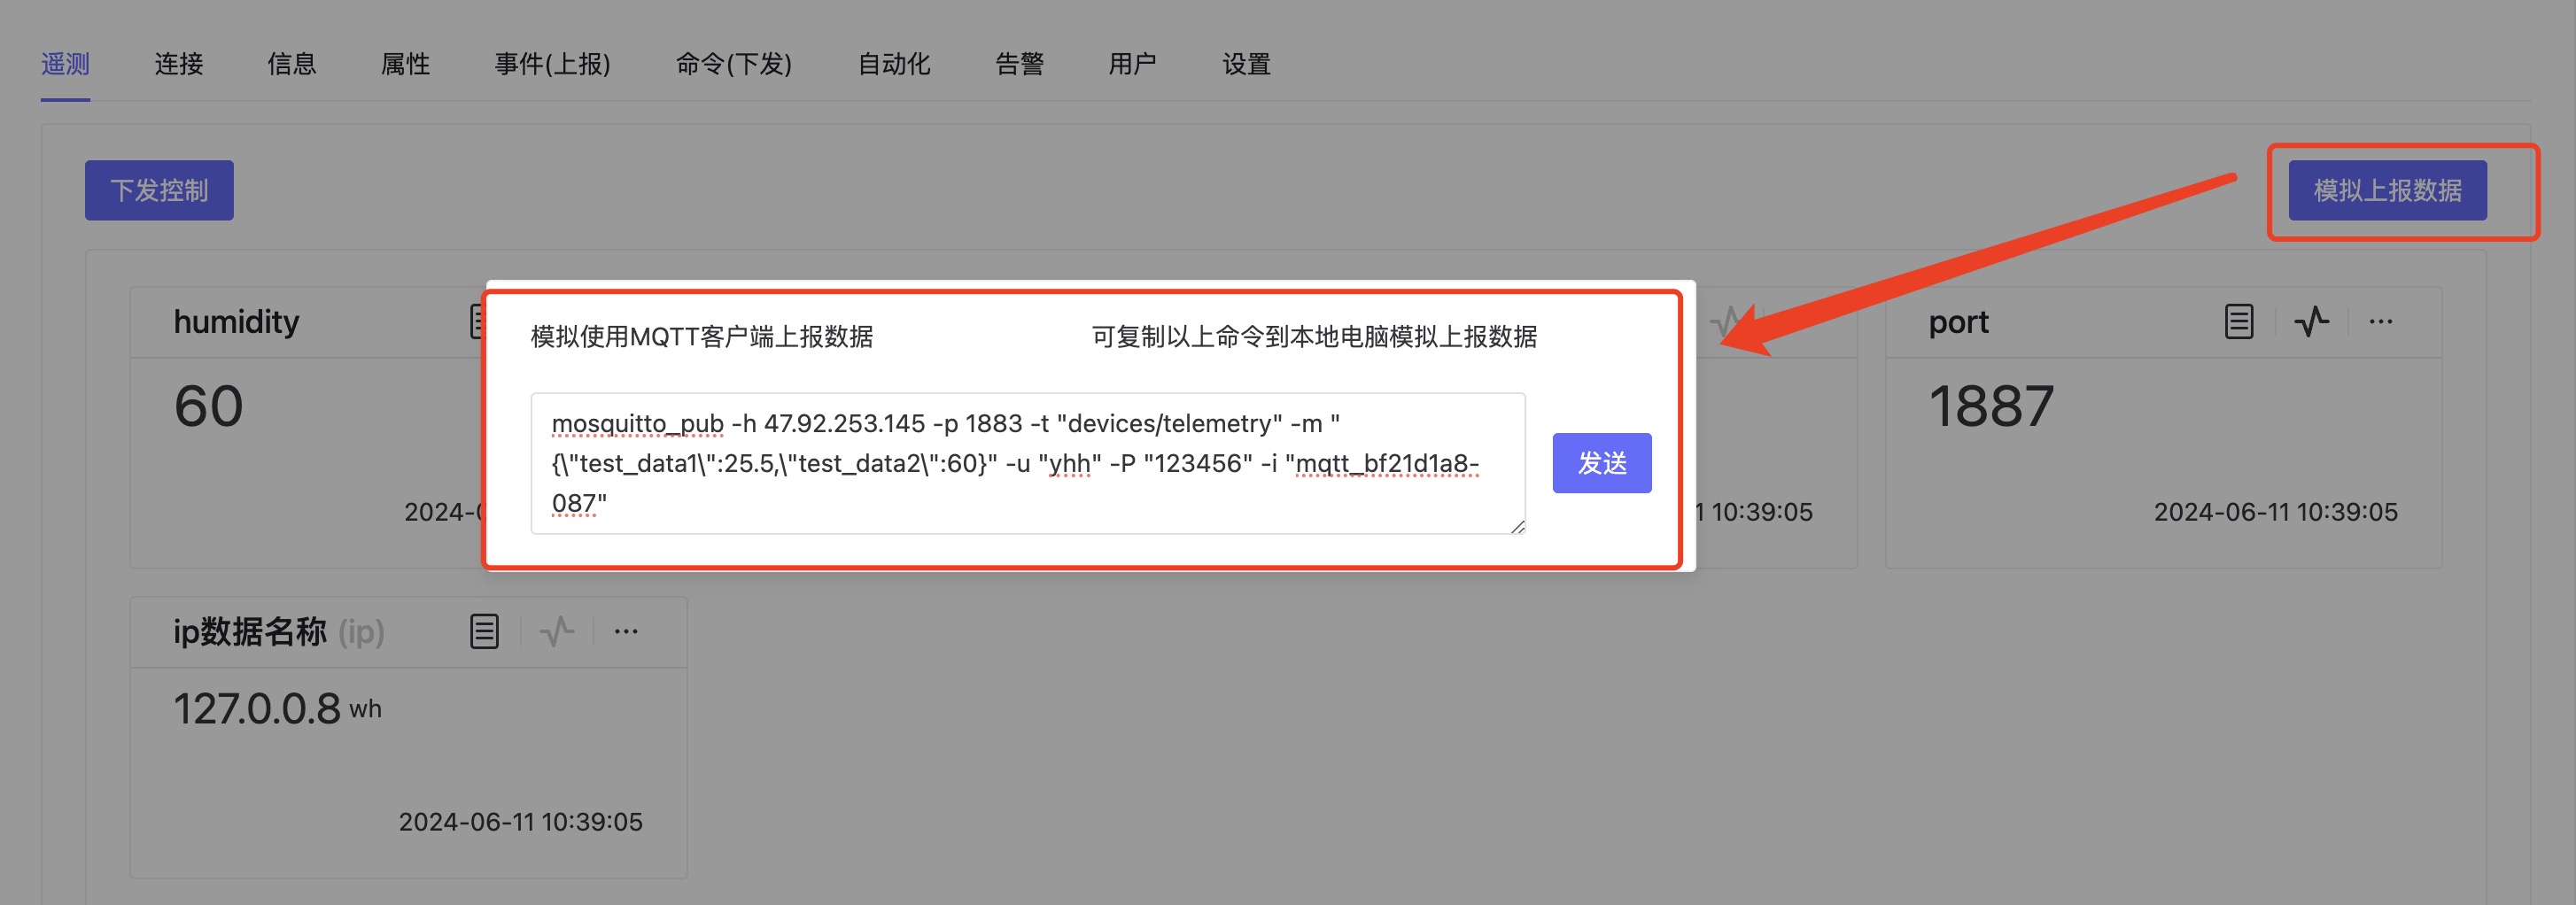Go to the 设置 tab
Viewport: 2576px width, 905px height.
point(1246,65)
